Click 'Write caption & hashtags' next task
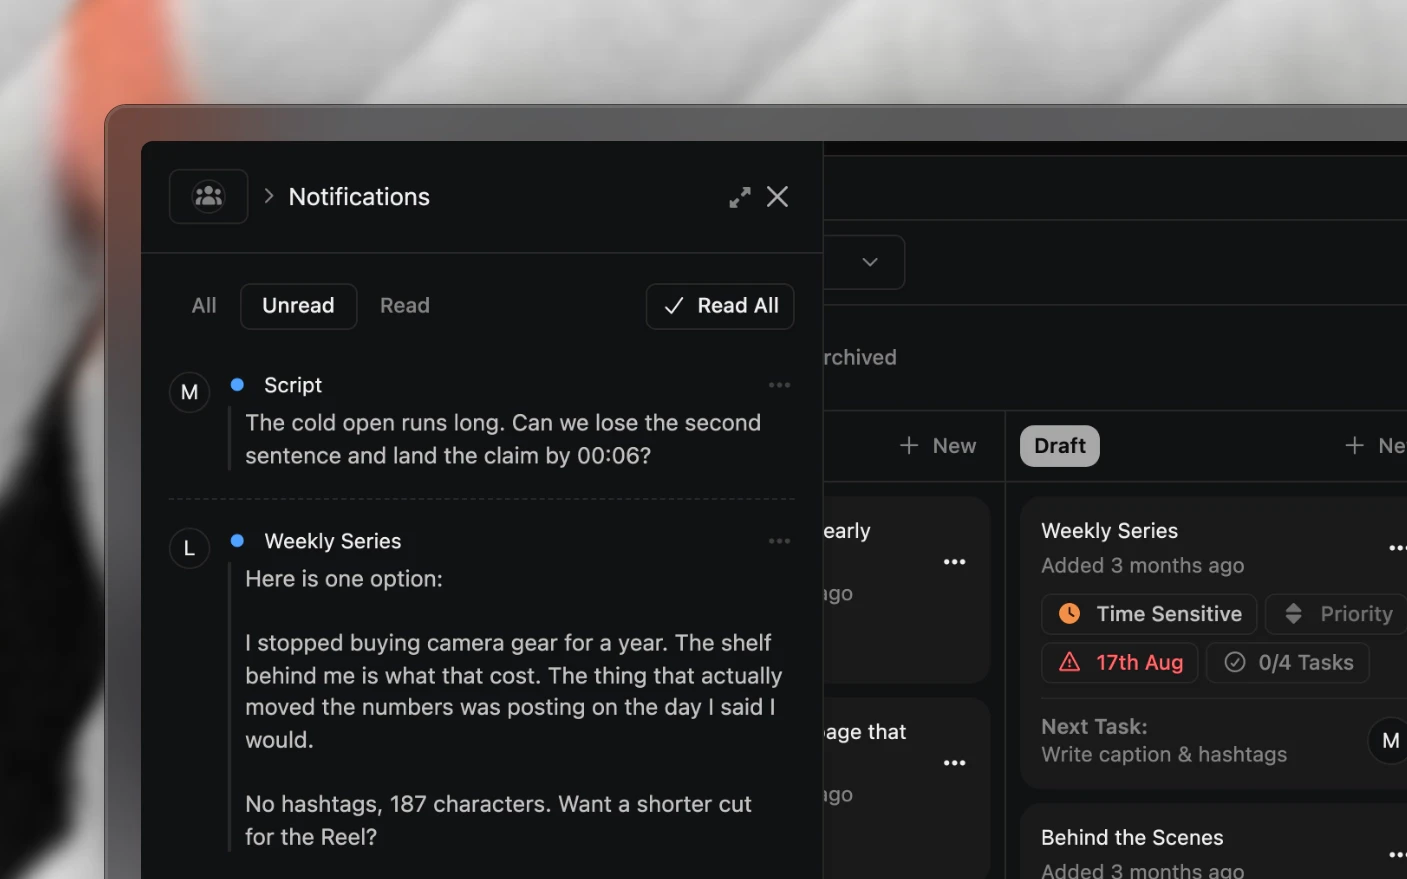1407x879 pixels. tap(1164, 755)
